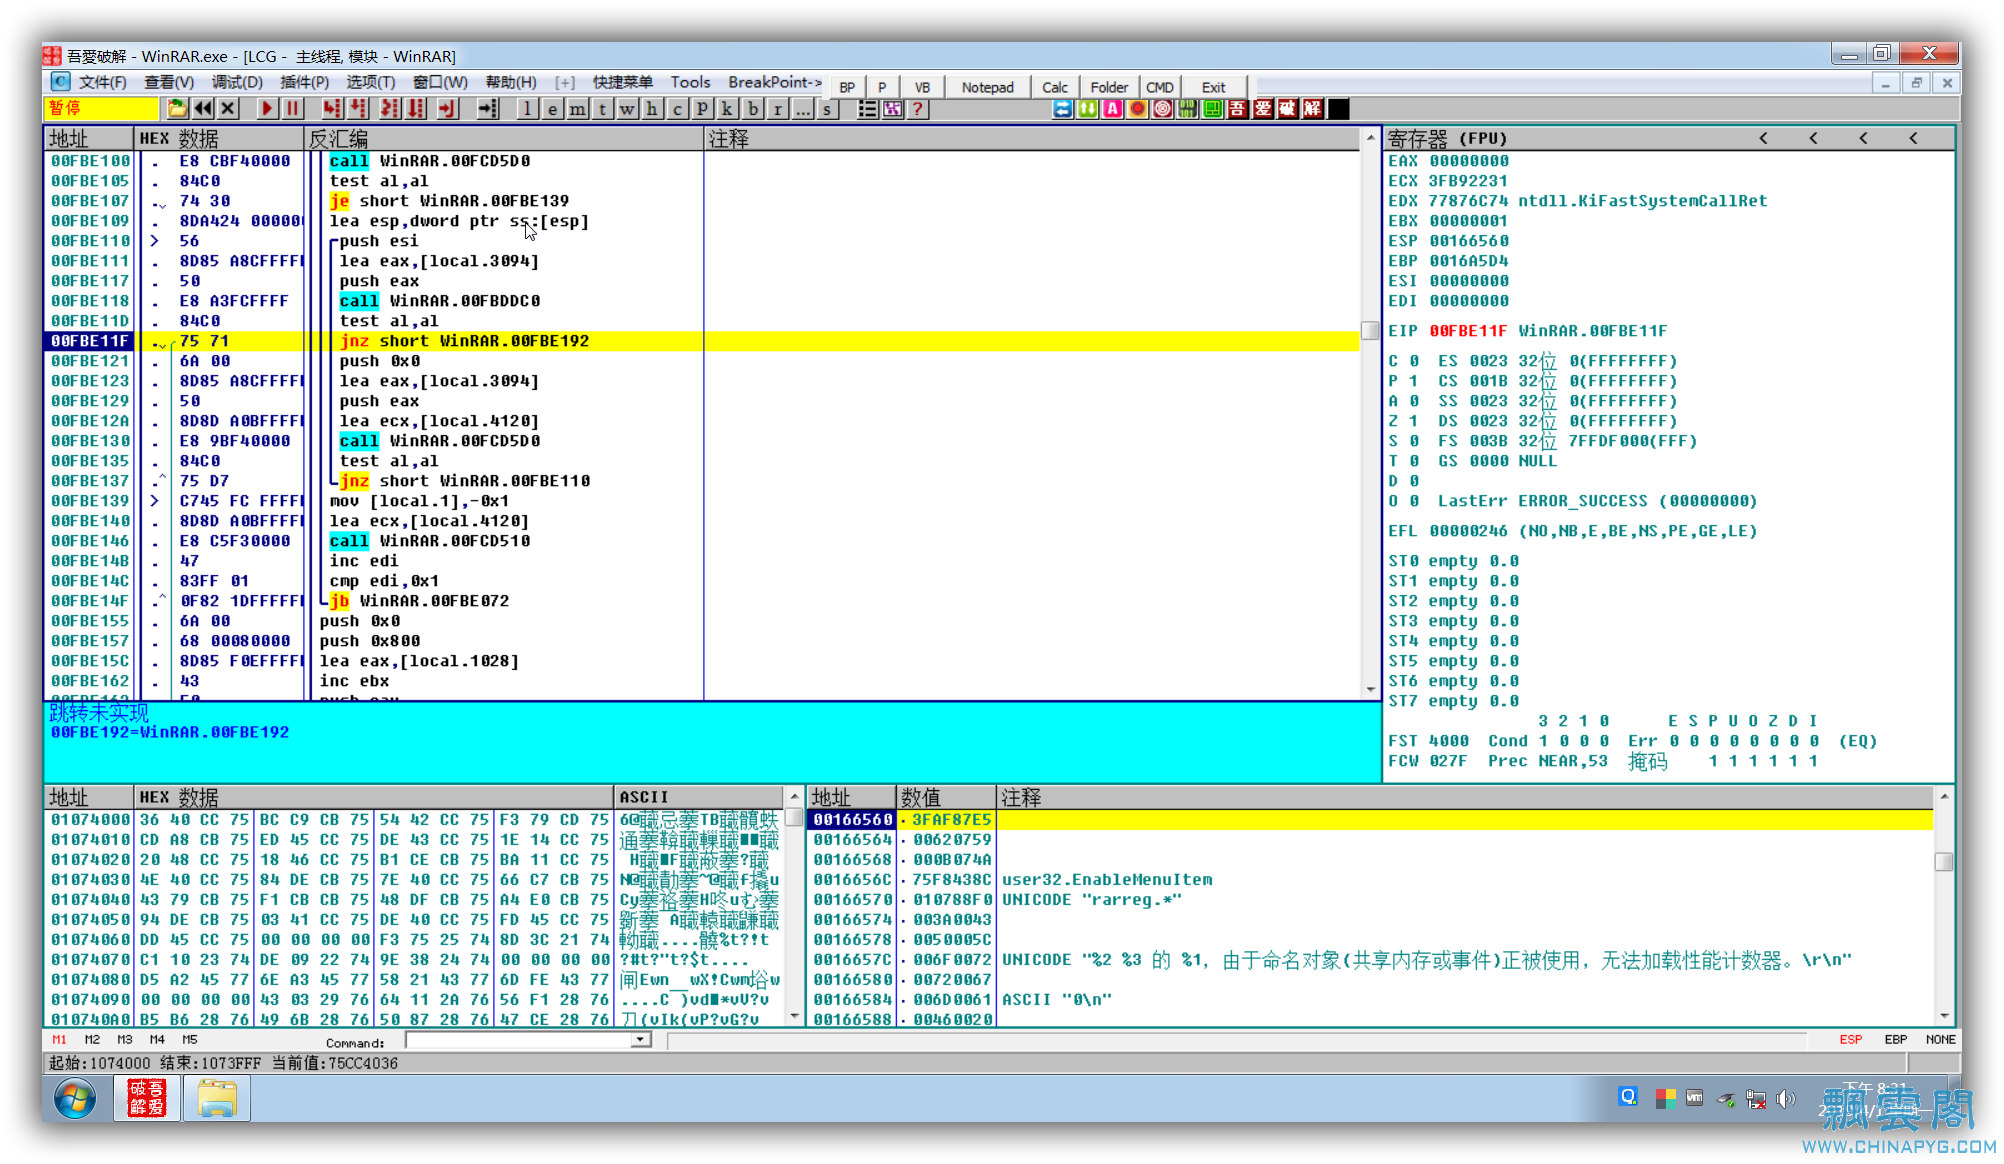2004x1164 pixels.
Task: Click the red target circle plugin icon
Action: [x=1162, y=109]
